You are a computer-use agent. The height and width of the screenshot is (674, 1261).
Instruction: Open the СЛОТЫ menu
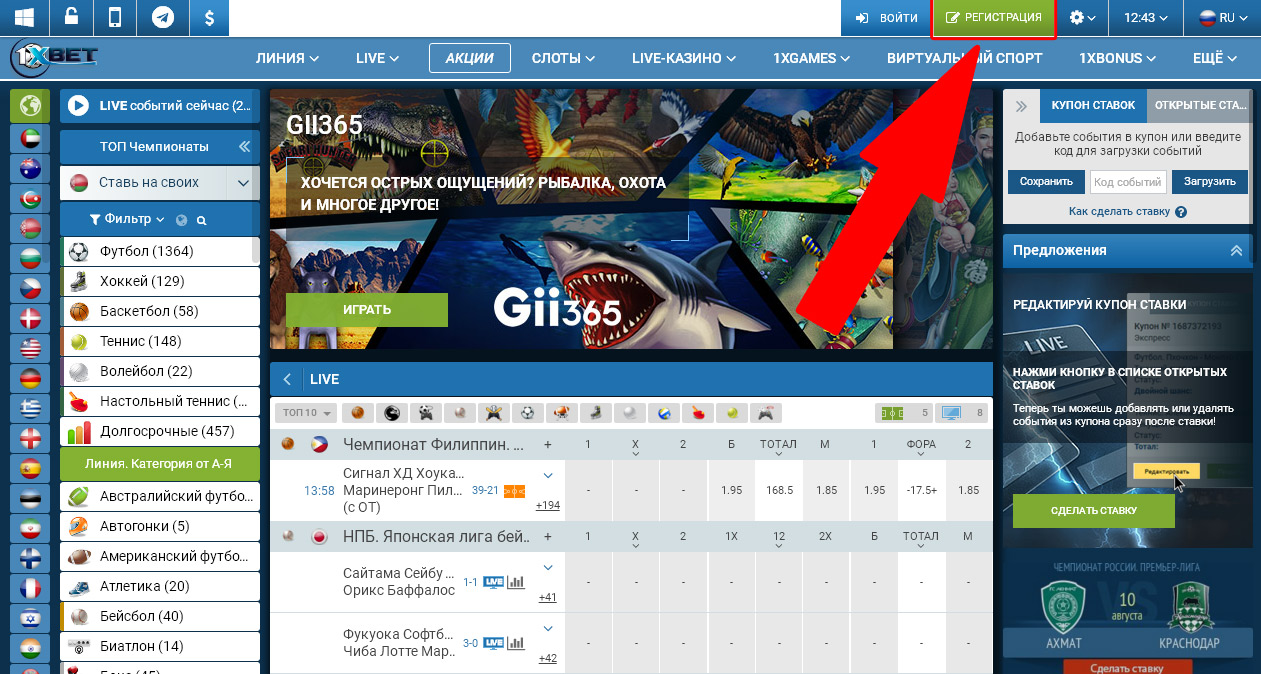point(563,58)
